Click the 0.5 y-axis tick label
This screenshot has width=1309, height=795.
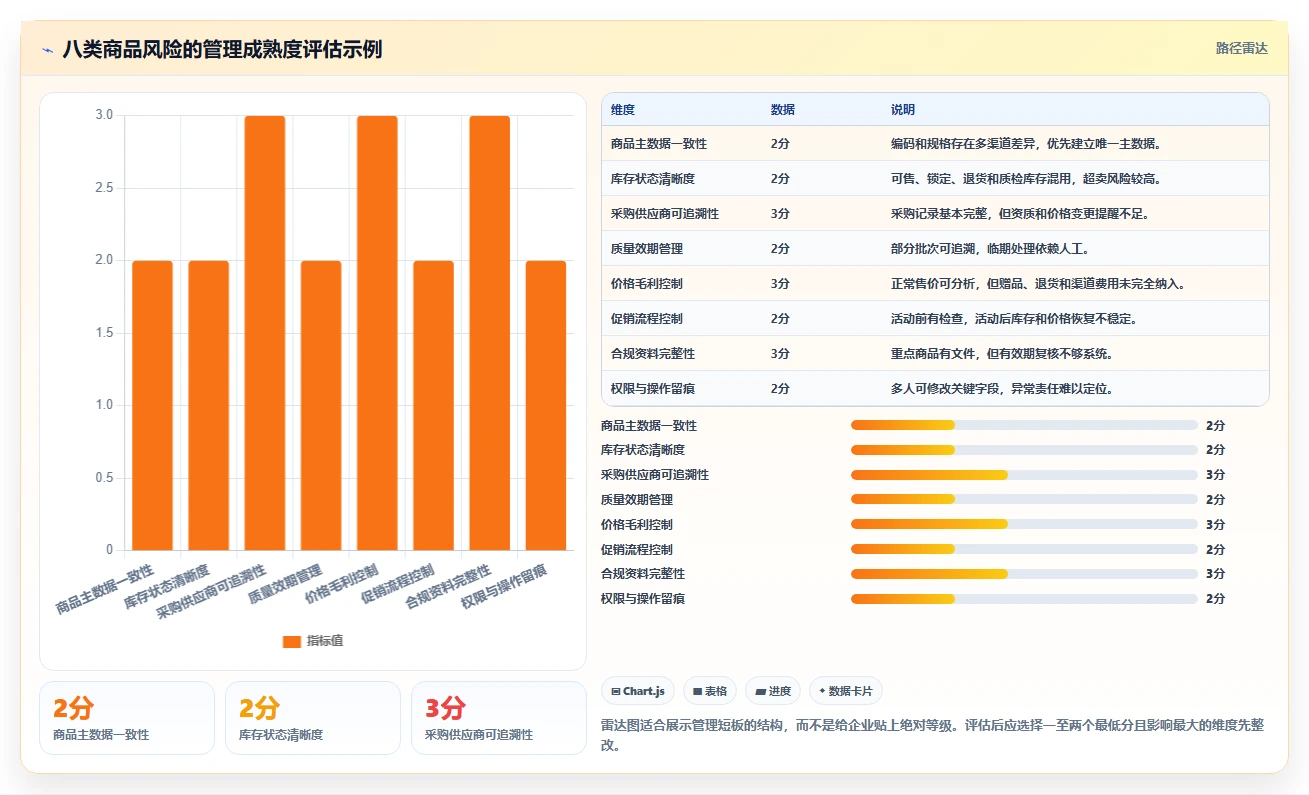(x=104, y=478)
